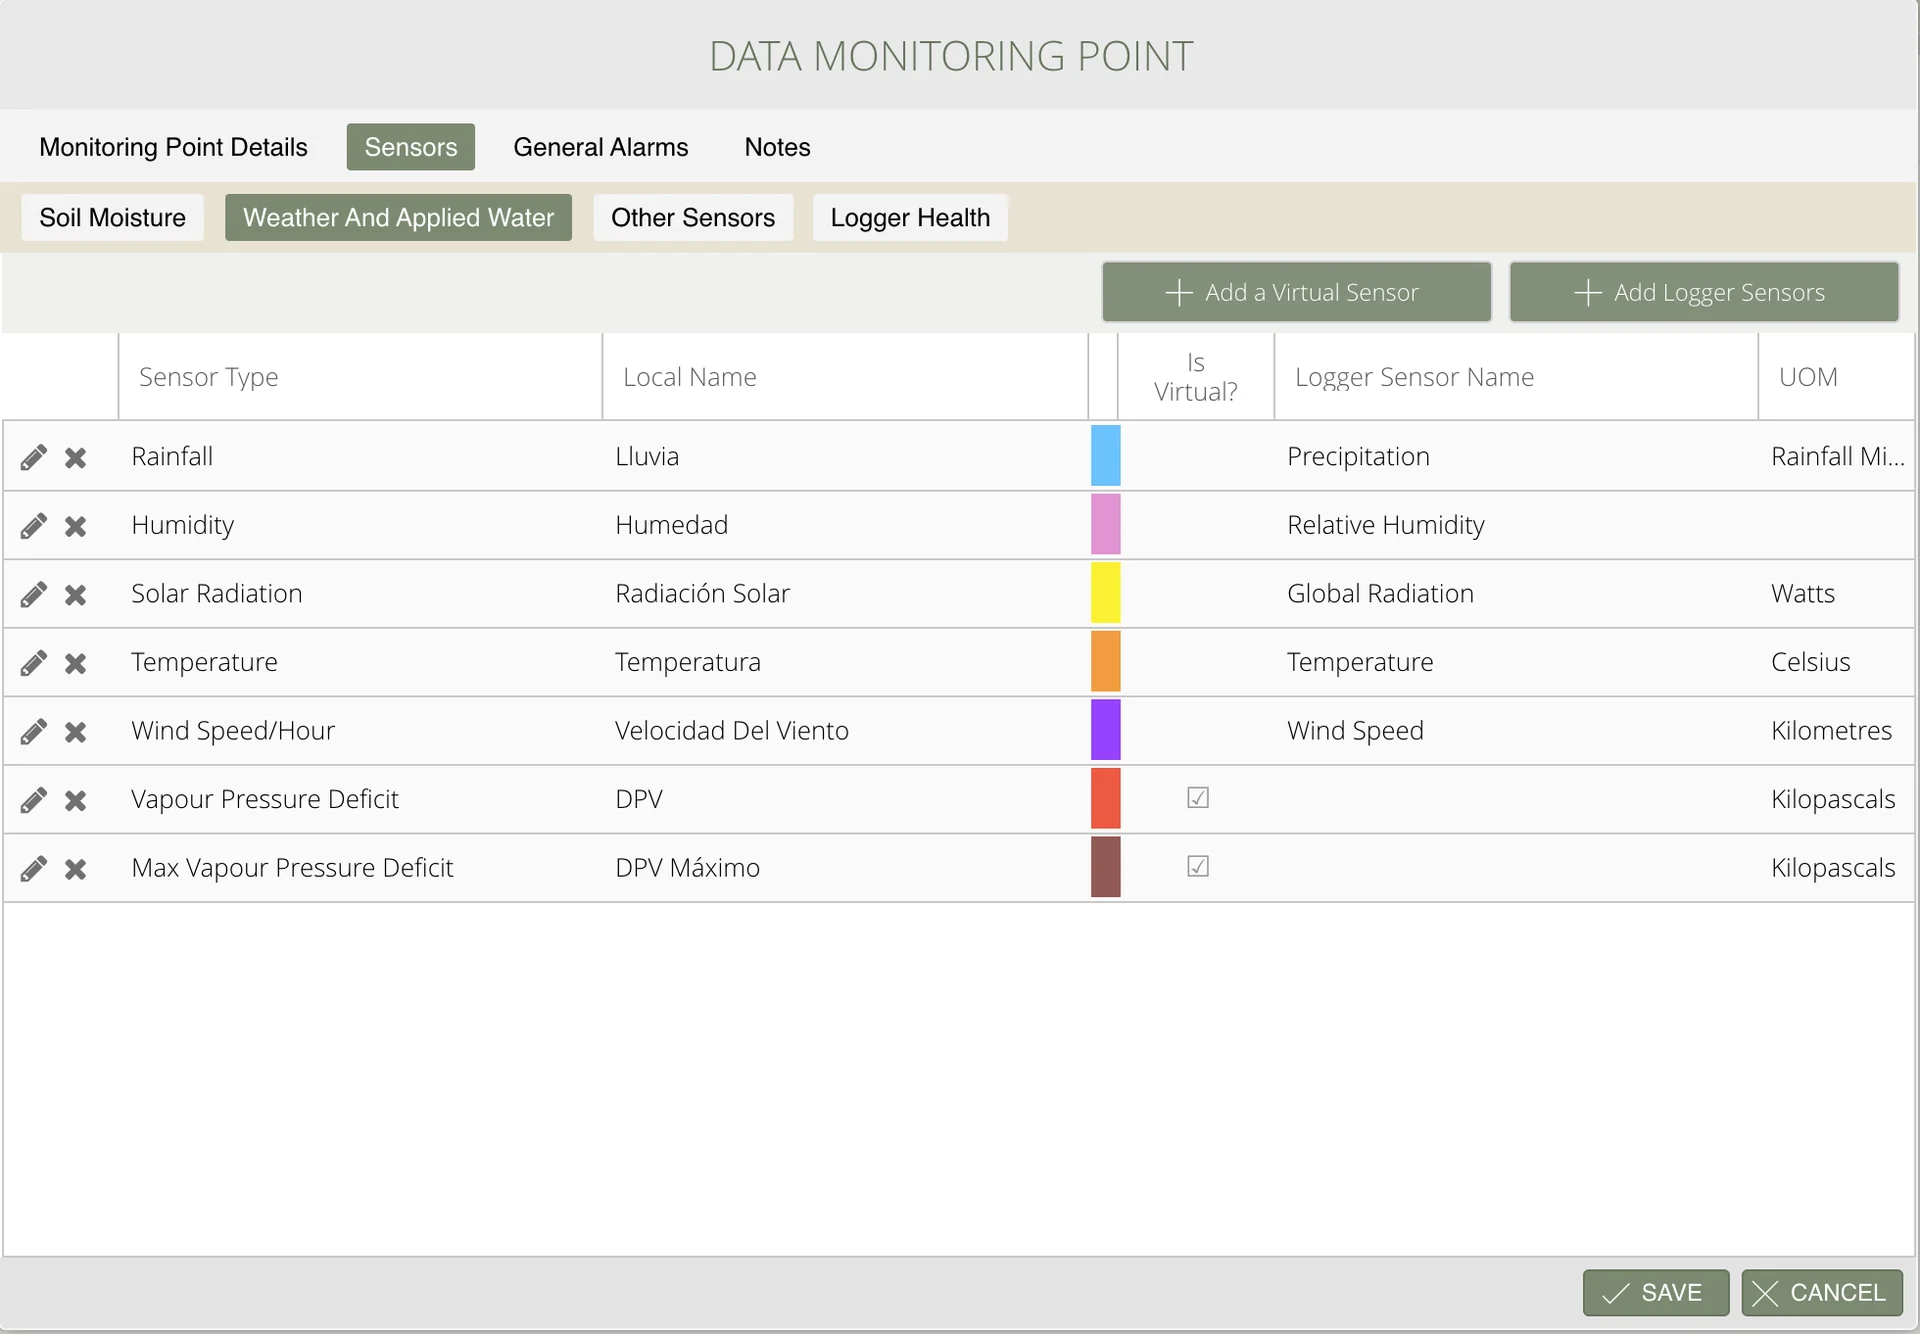Edit the Temperature sensor row
1920x1334 pixels.
tap(33, 663)
